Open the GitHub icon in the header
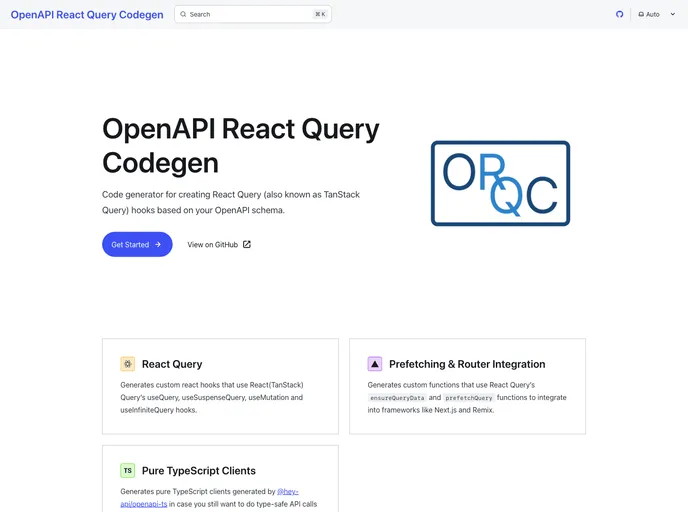This screenshot has height=512, width=688. pos(619,14)
